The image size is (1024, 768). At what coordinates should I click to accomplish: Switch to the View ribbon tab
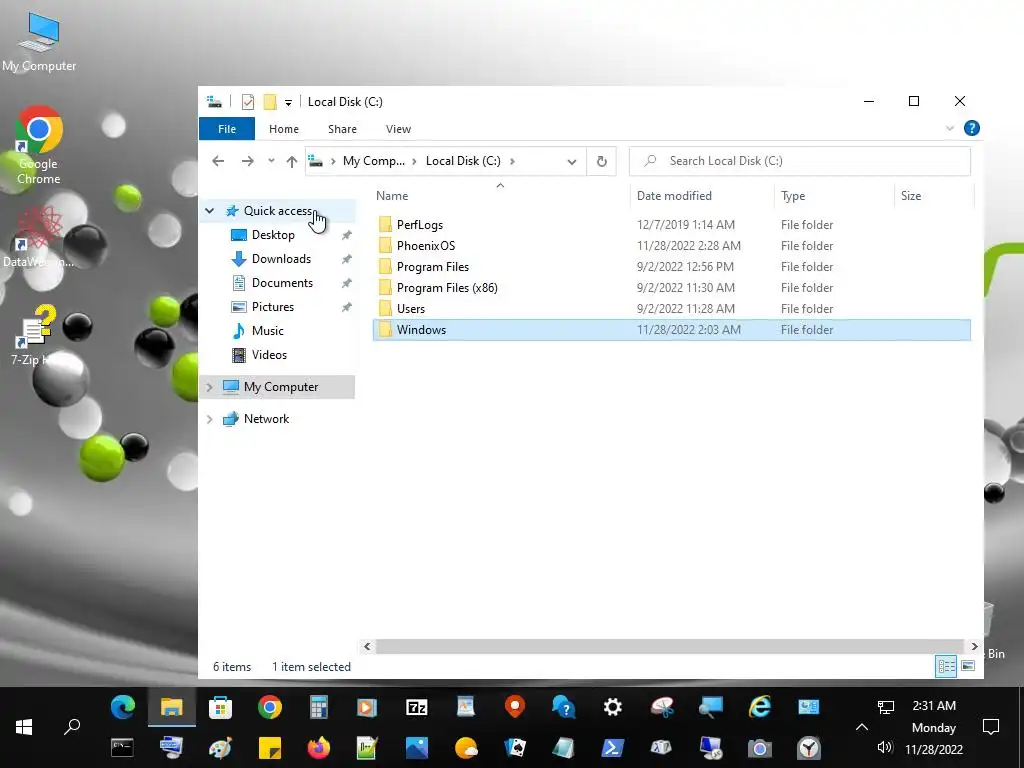pyautogui.click(x=398, y=129)
